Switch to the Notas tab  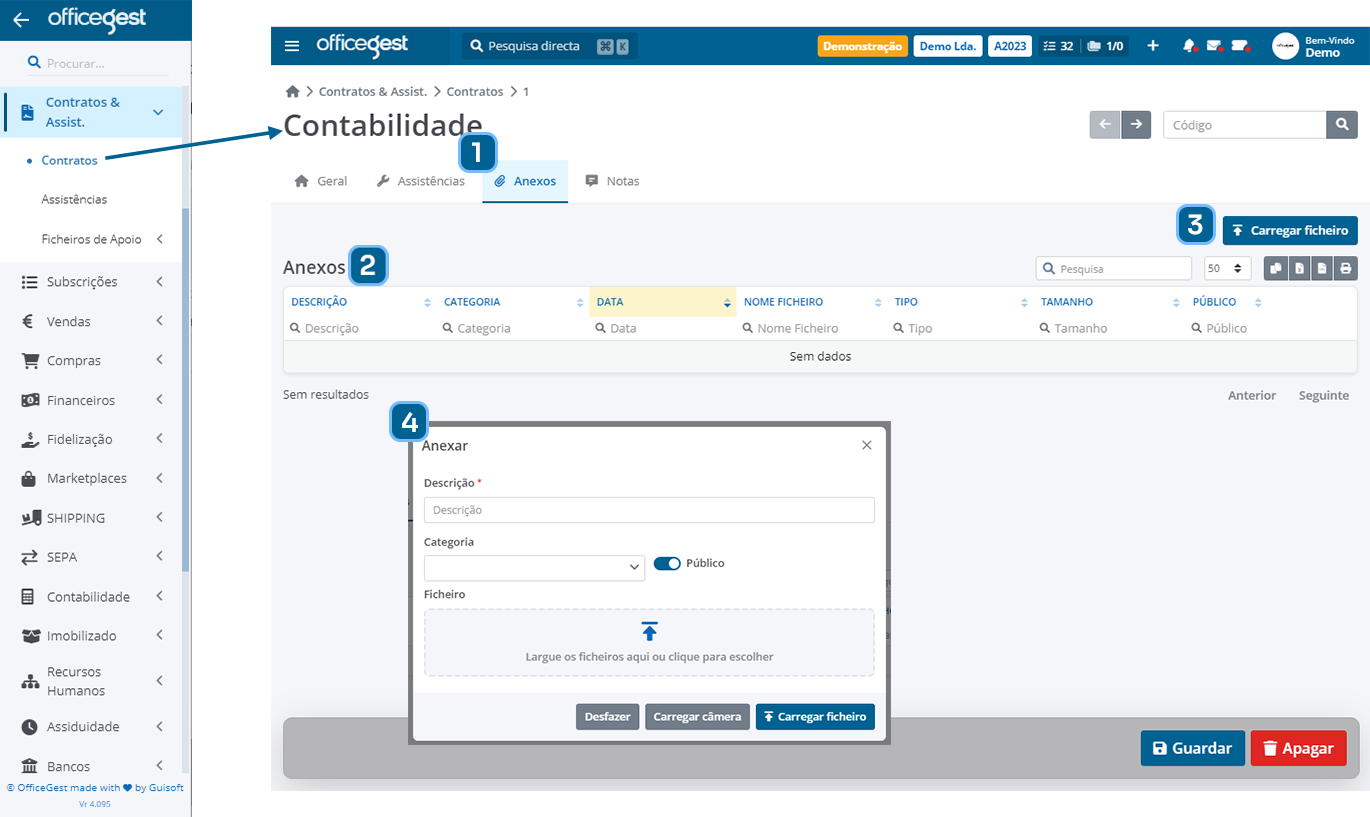tap(612, 181)
